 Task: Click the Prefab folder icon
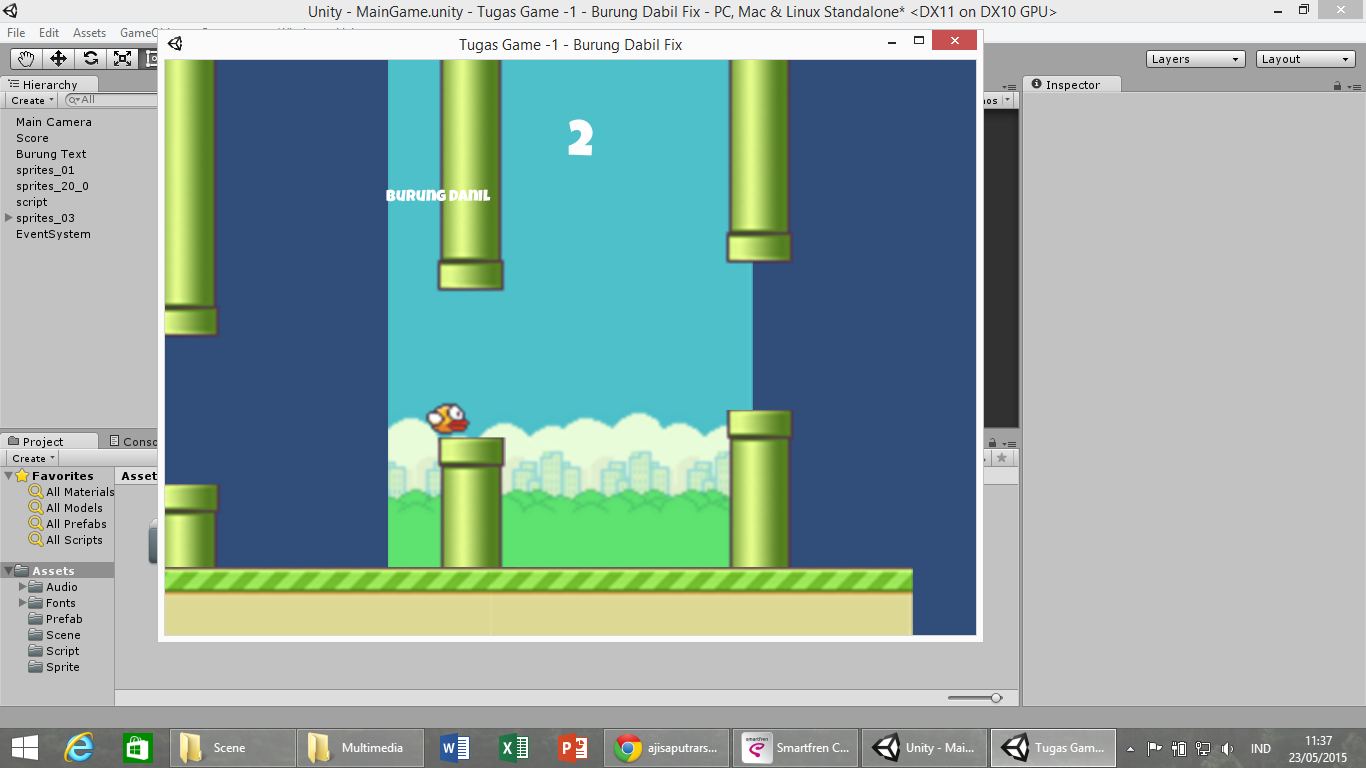(x=36, y=619)
